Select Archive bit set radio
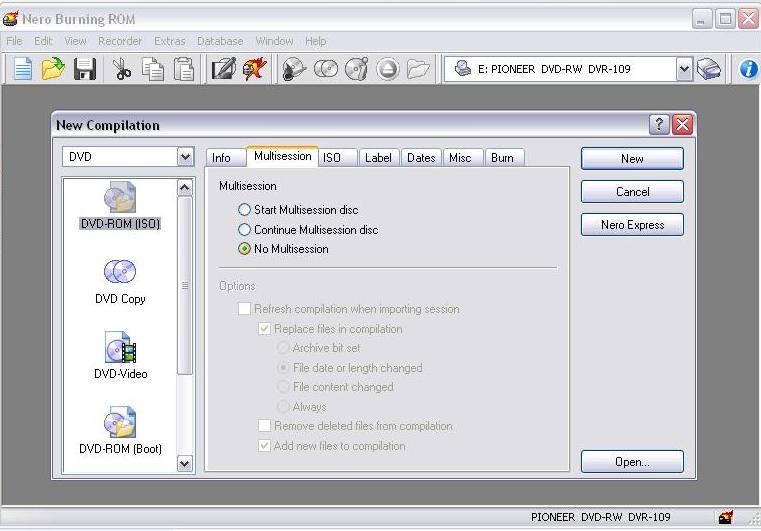 coord(318,348)
